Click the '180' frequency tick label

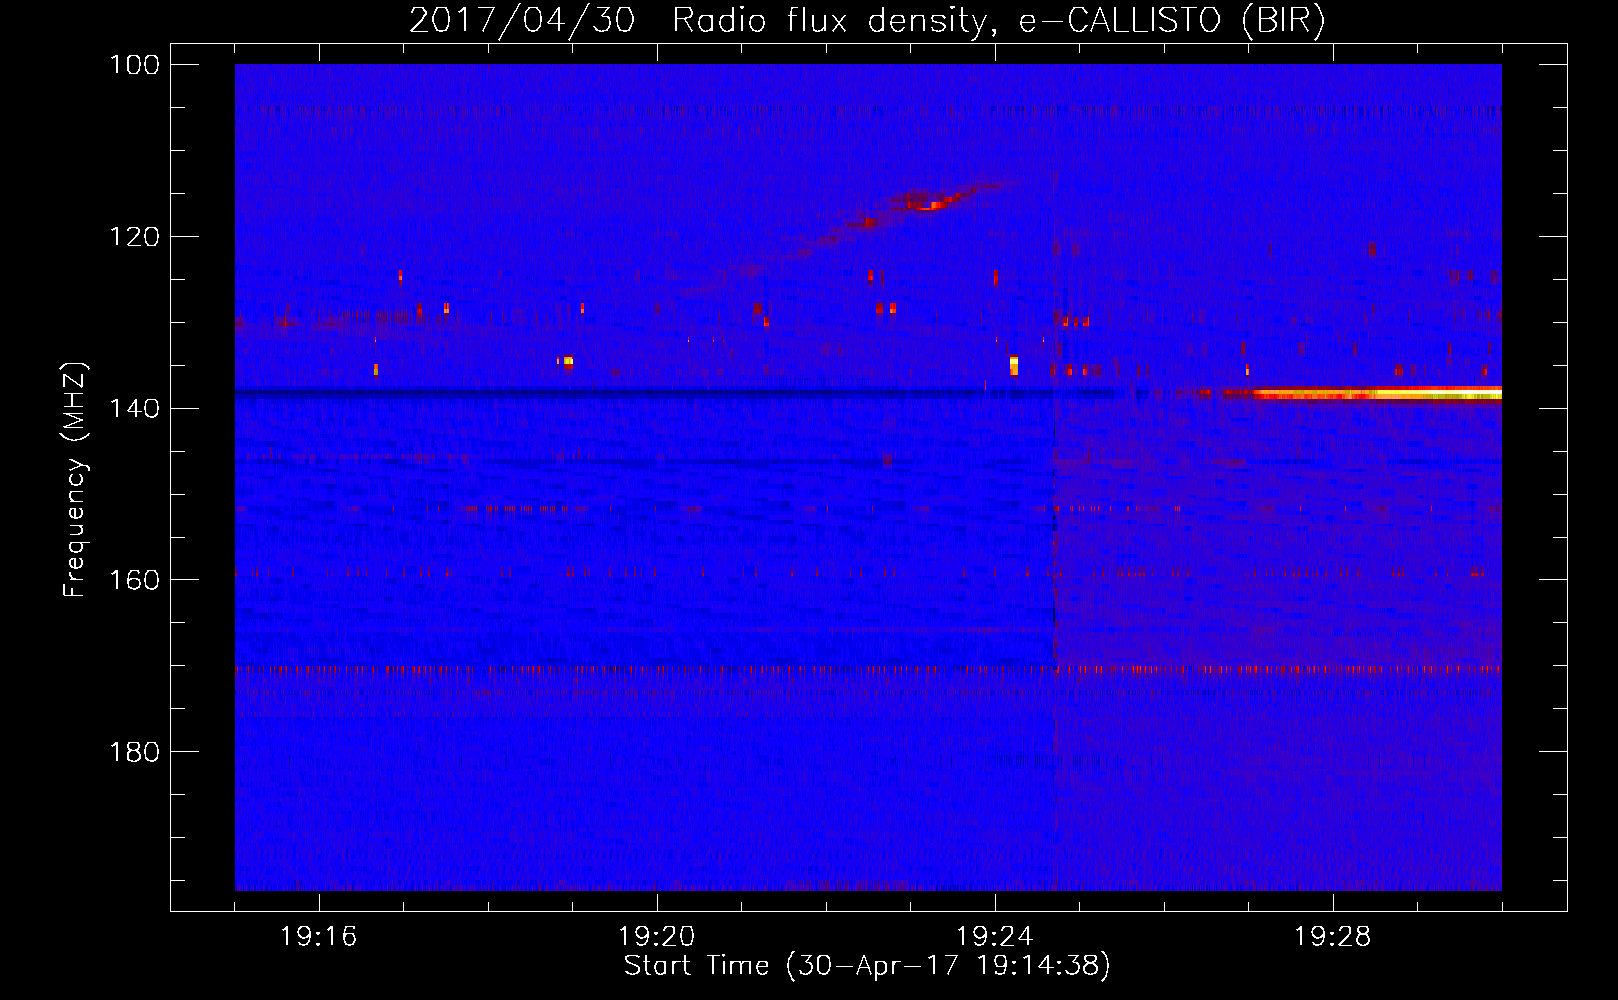tap(135, 752)
